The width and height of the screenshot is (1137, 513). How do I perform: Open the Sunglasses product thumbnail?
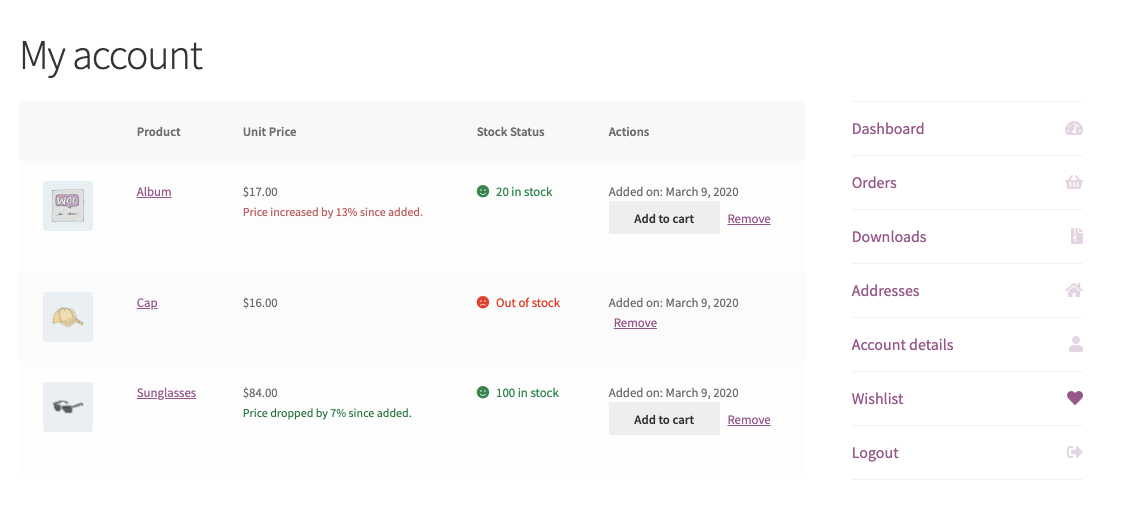(68, 407)
